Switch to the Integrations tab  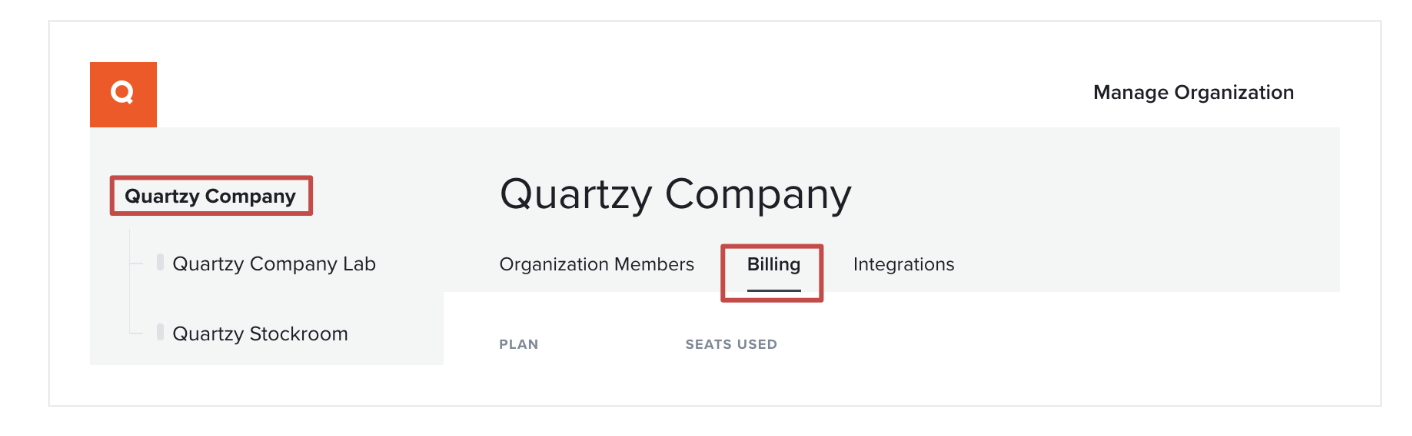(x=903, y=265)
